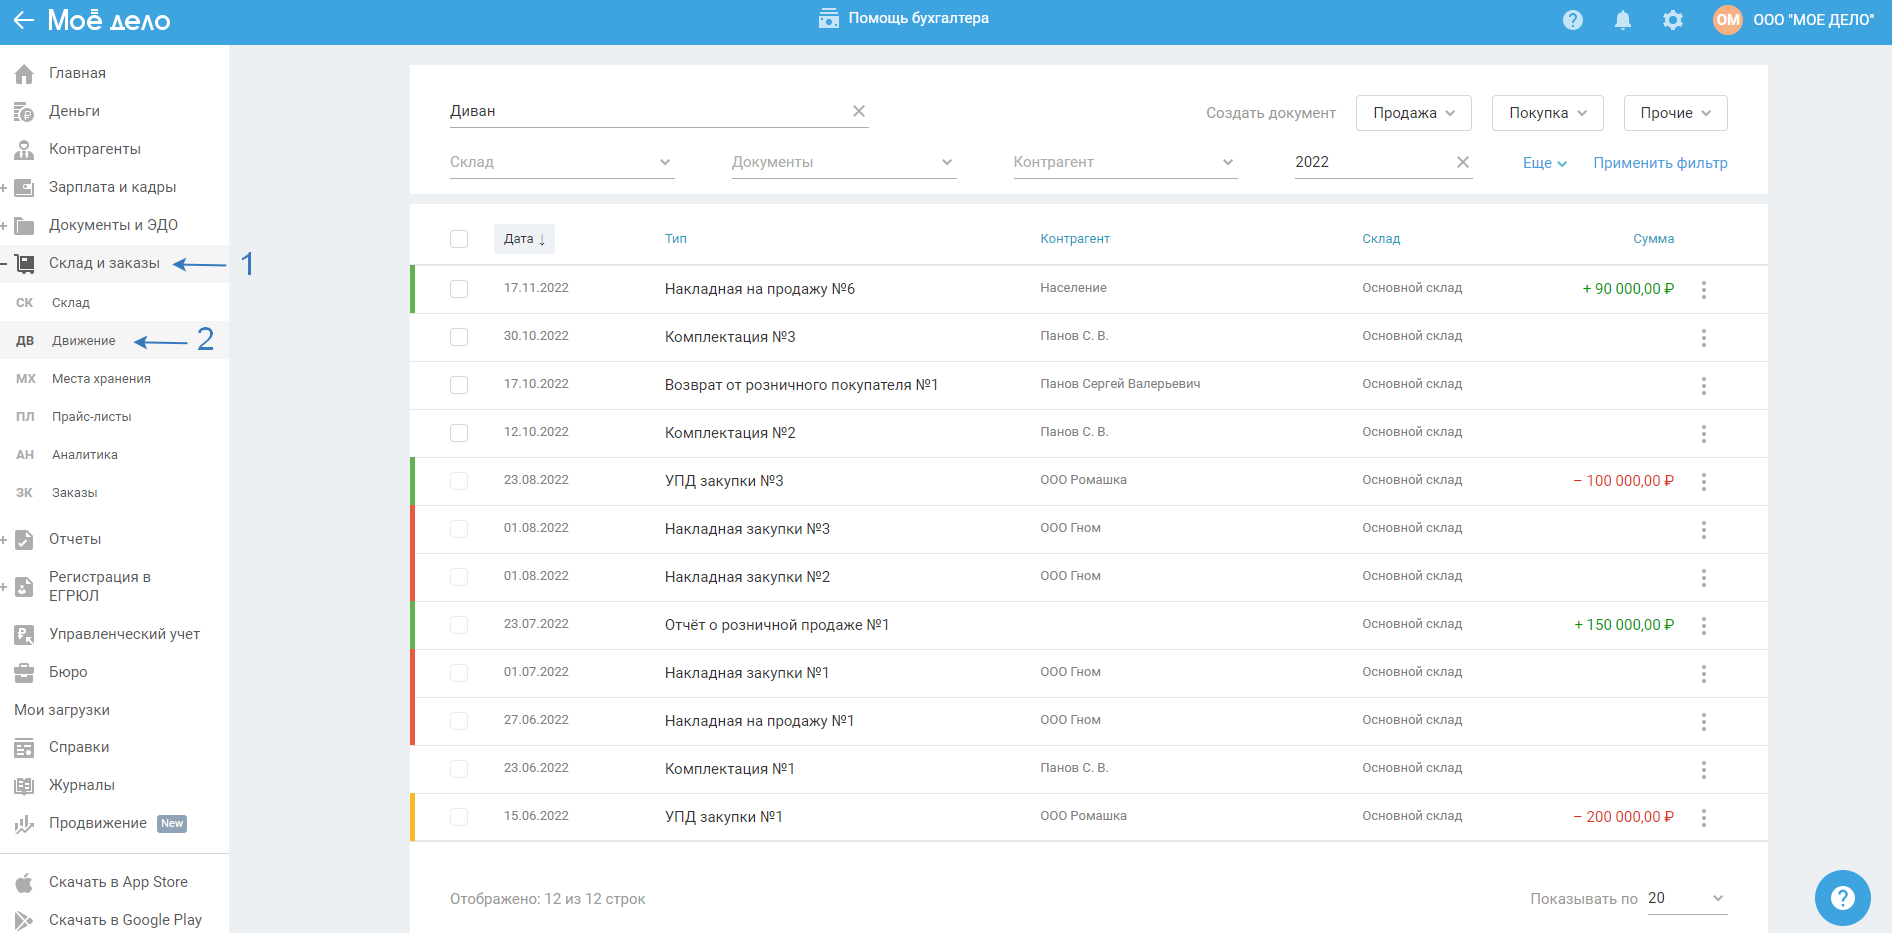Check the box for Комплектация №3 row
This screenshot has width=1892, height=933.
(x=459, y=337)
